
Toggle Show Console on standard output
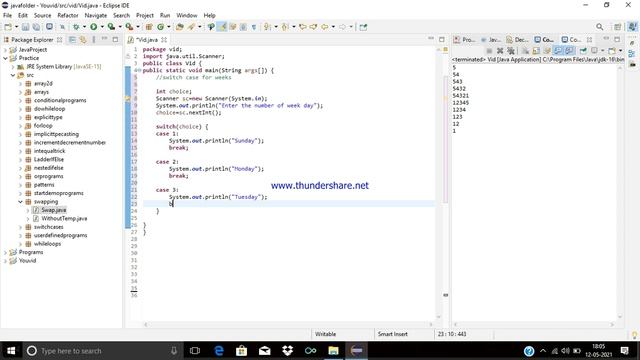558,51
